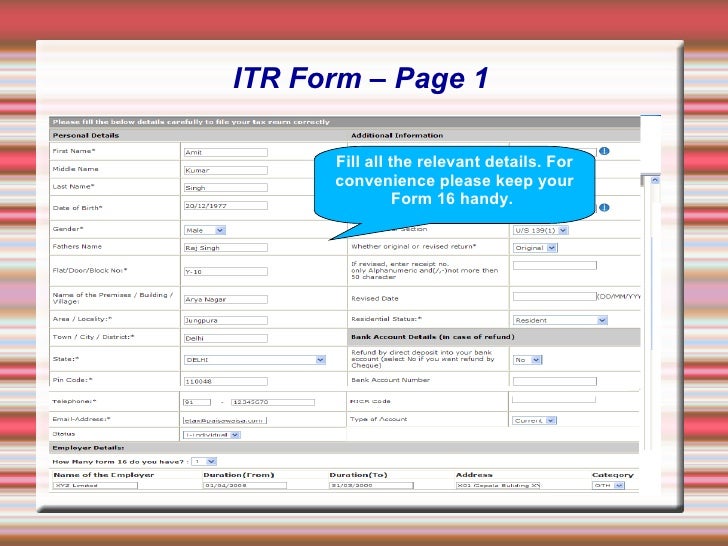This screenshot has width=728, height=546.
Task: Click the Whether original or revised return label
Action: tap(414, 247)
